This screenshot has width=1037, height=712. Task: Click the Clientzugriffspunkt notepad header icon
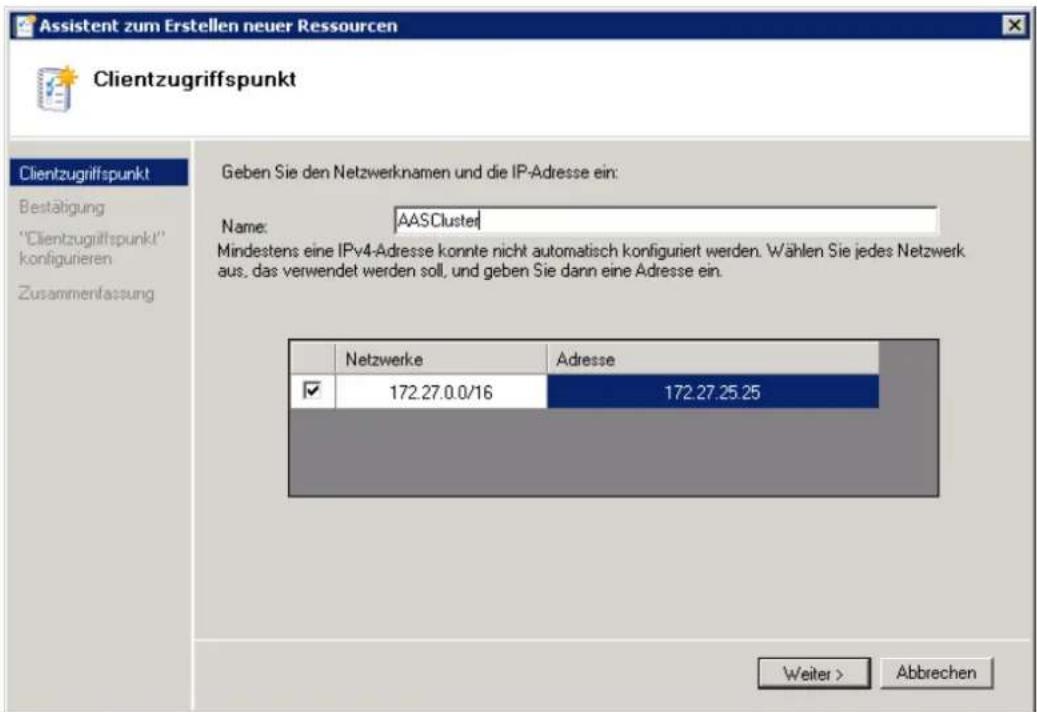[x=56, y=88]
